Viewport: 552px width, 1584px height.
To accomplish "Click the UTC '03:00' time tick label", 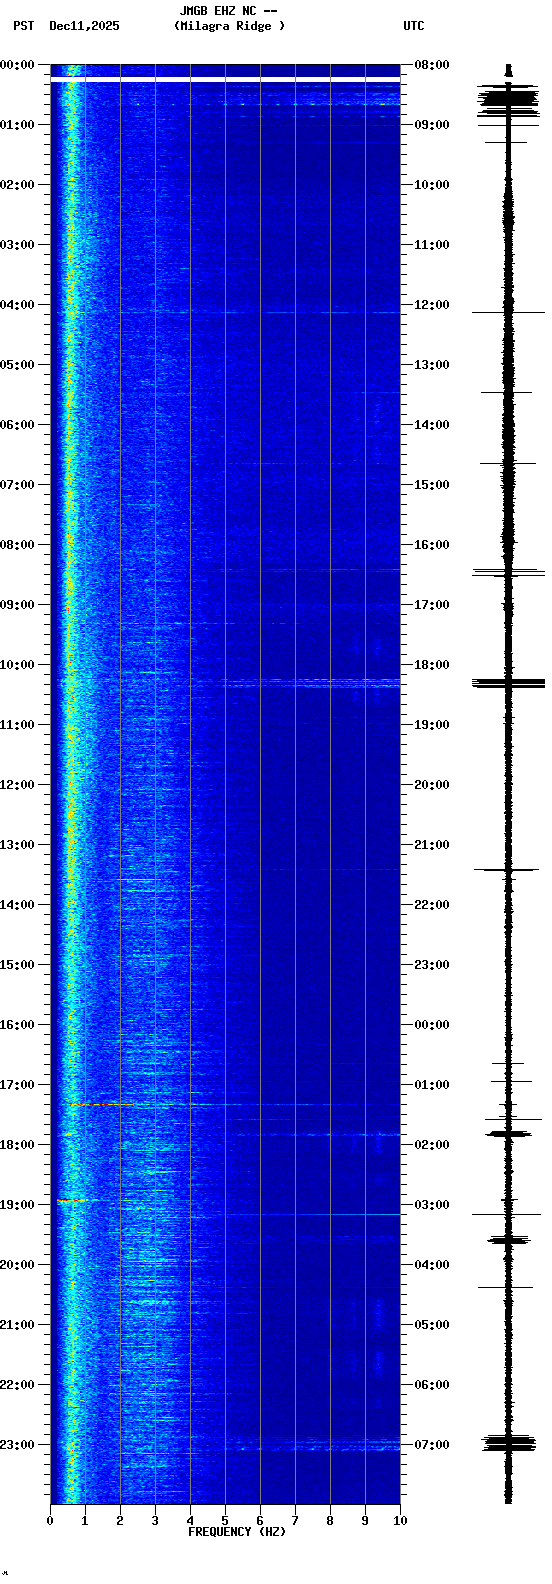I will [x=432, y=1205].
